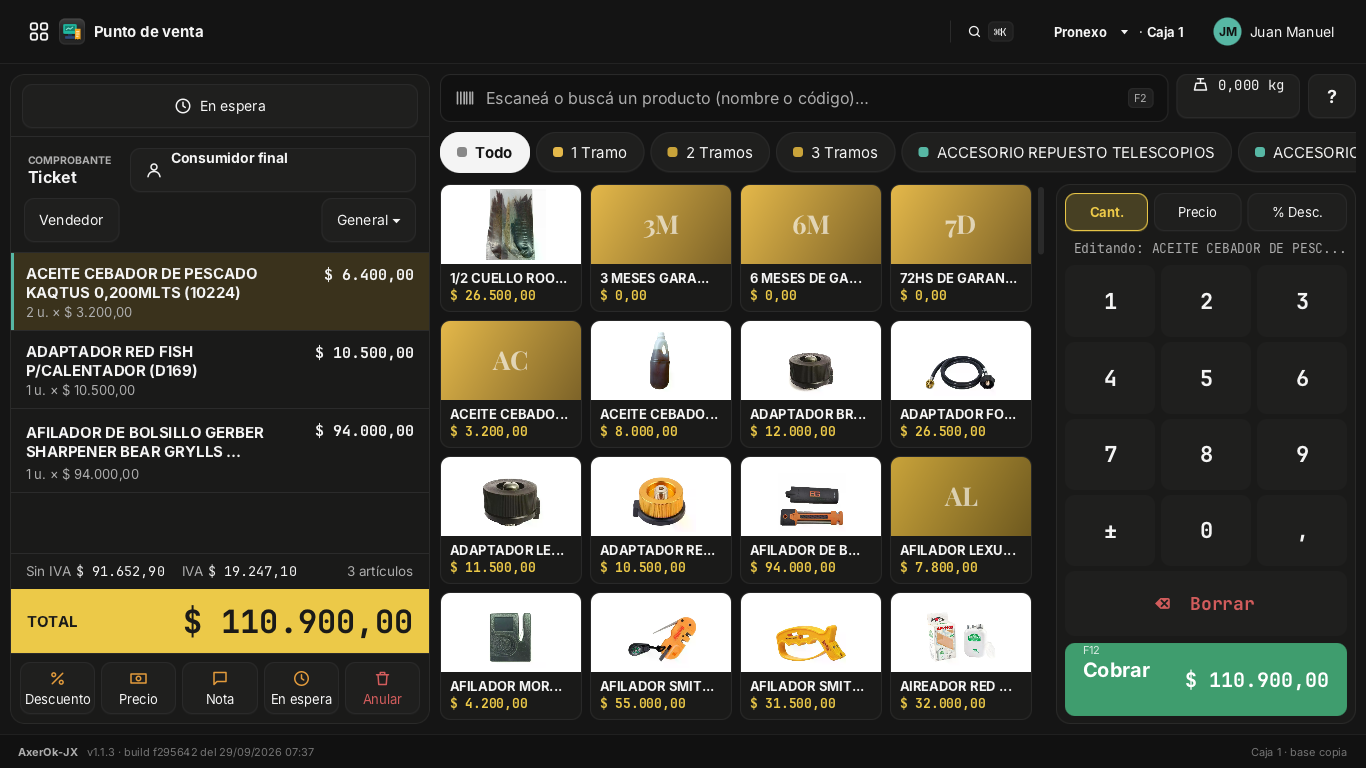Screen dimensions: 1366x768
Task: Switch keypad to Precio mode
Action: tap(1197, 212)
